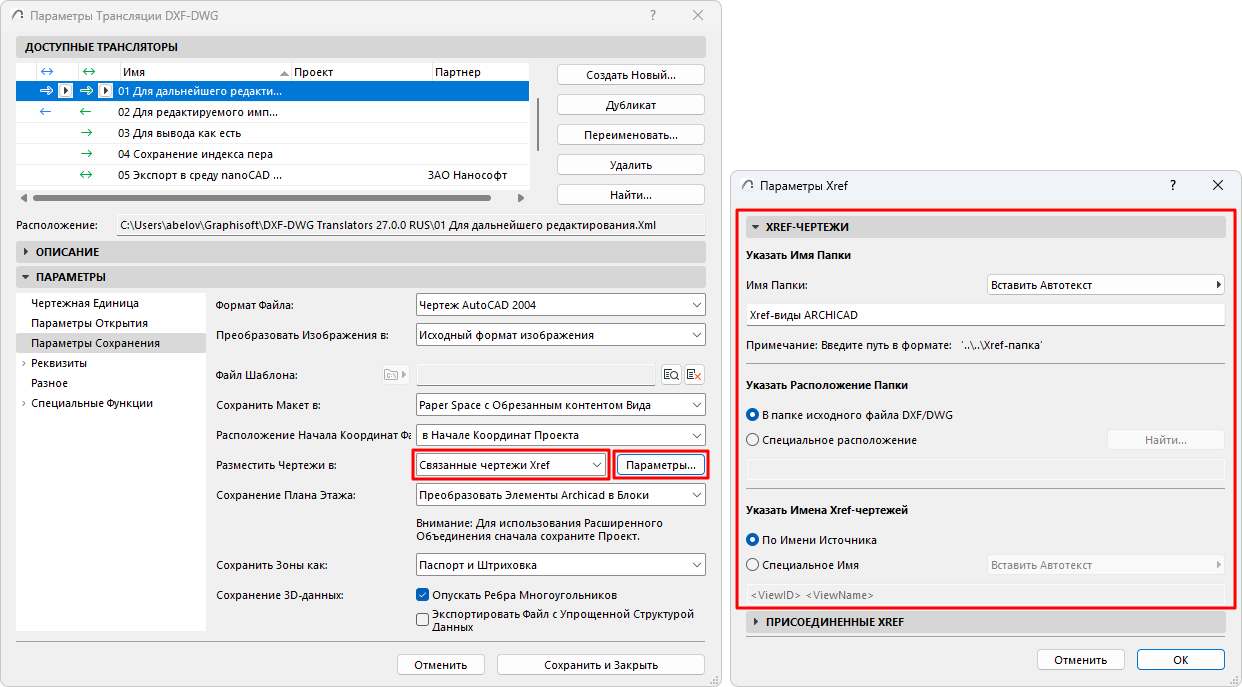Expand the Реквизиты tree chevron
1242x687 pixels.
coord(23,363)
